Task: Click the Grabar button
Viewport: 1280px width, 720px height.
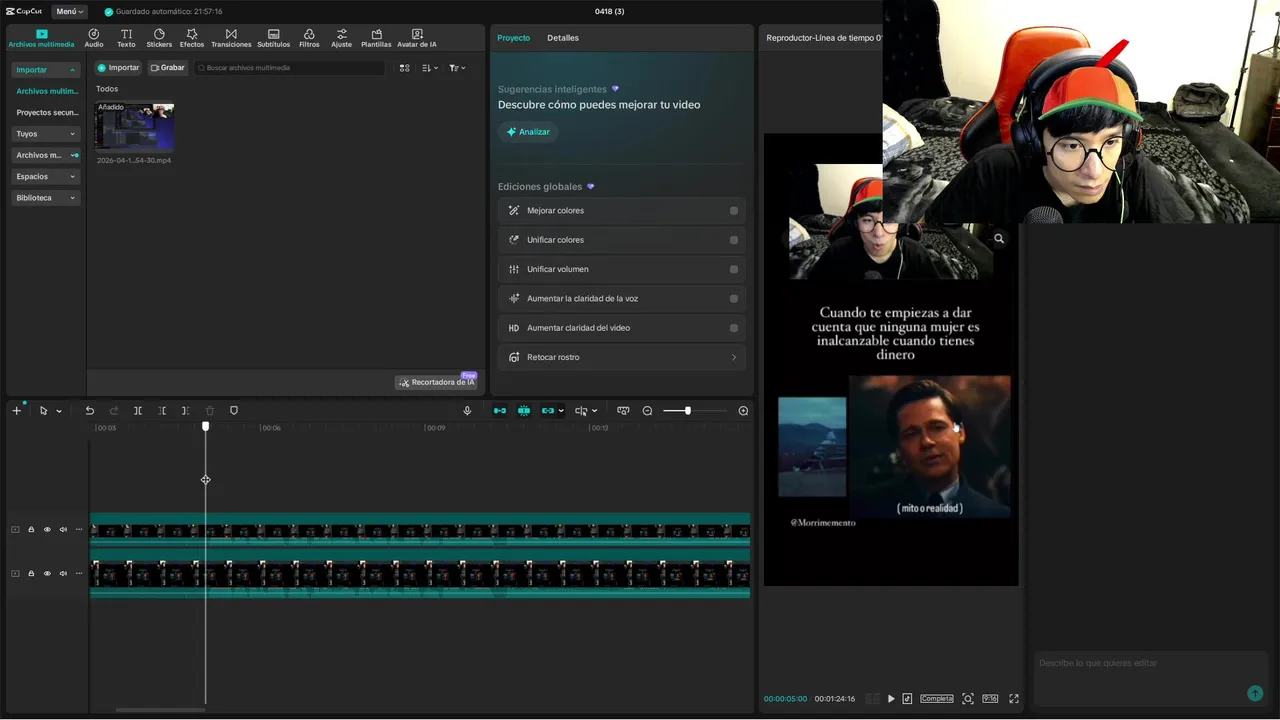Action: (x=168, y=68)
